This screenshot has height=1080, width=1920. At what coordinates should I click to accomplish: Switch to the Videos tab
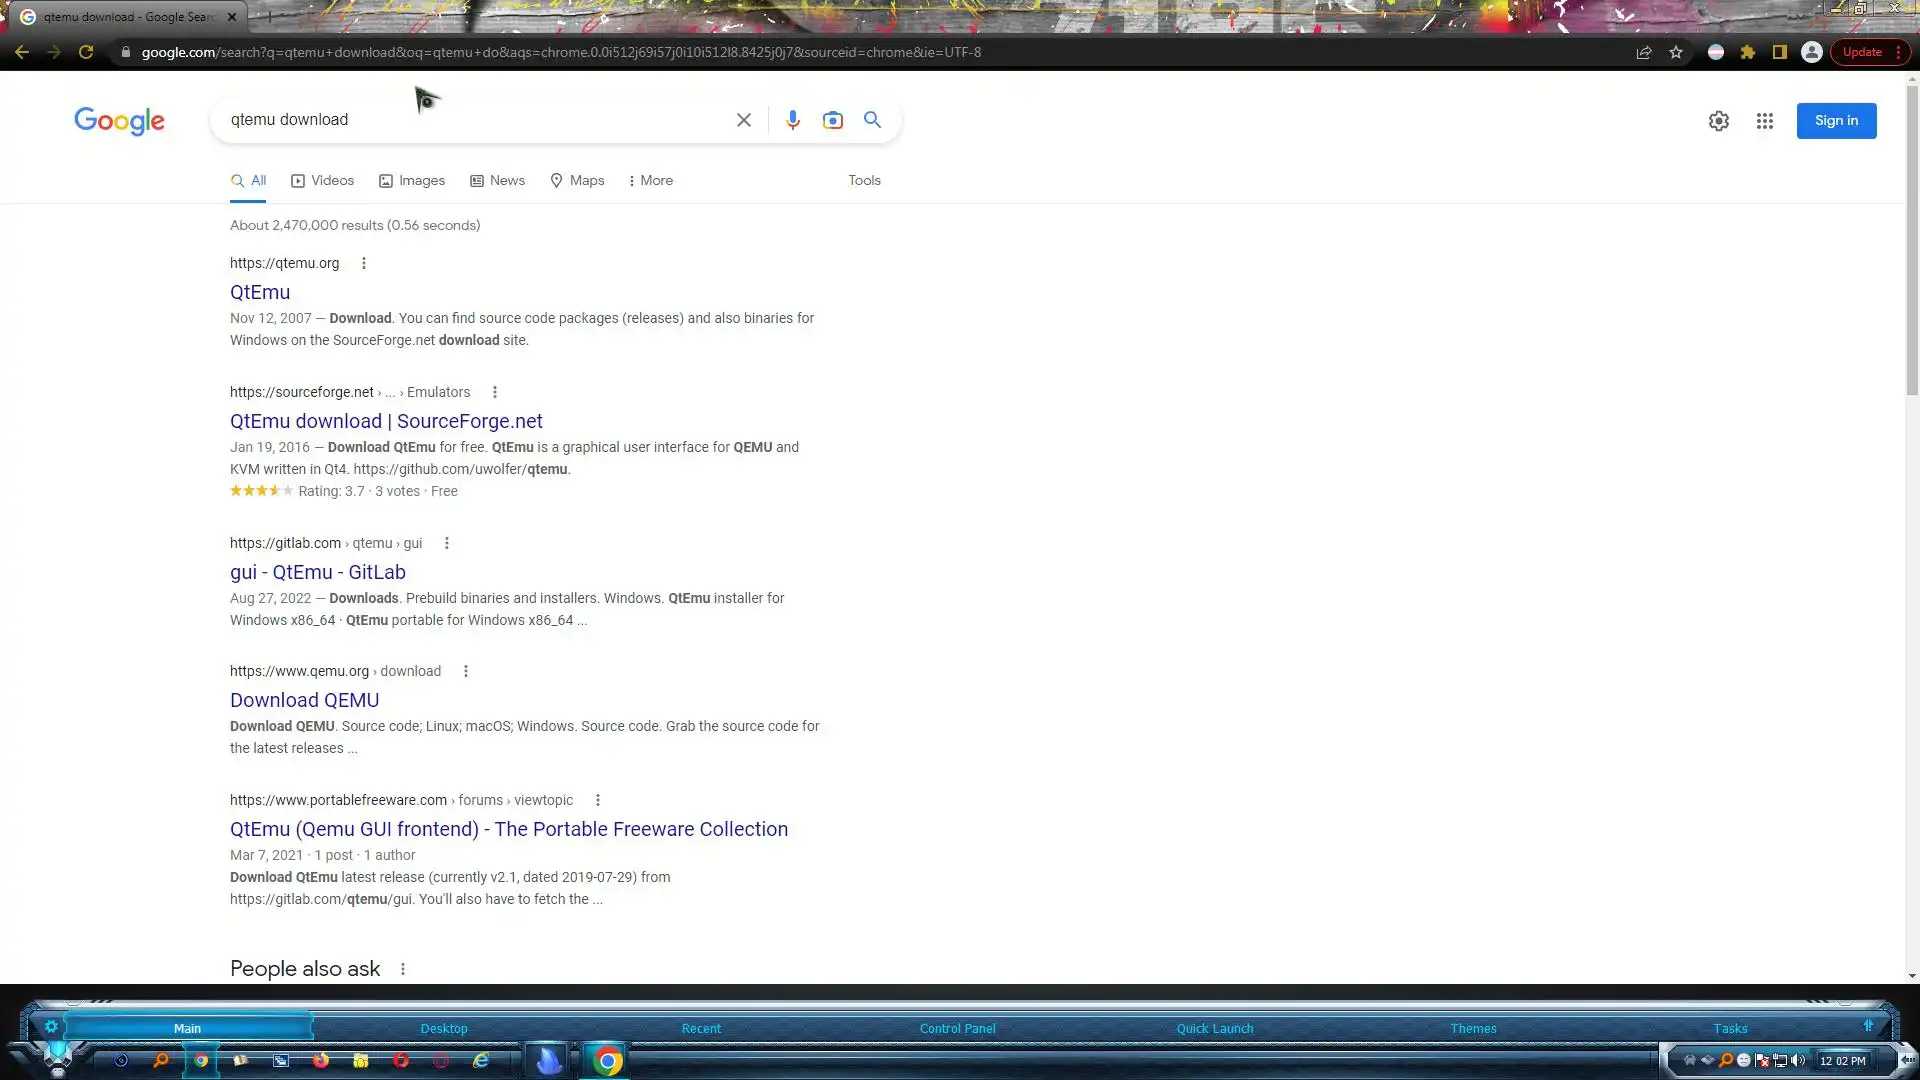click(322, 181)
